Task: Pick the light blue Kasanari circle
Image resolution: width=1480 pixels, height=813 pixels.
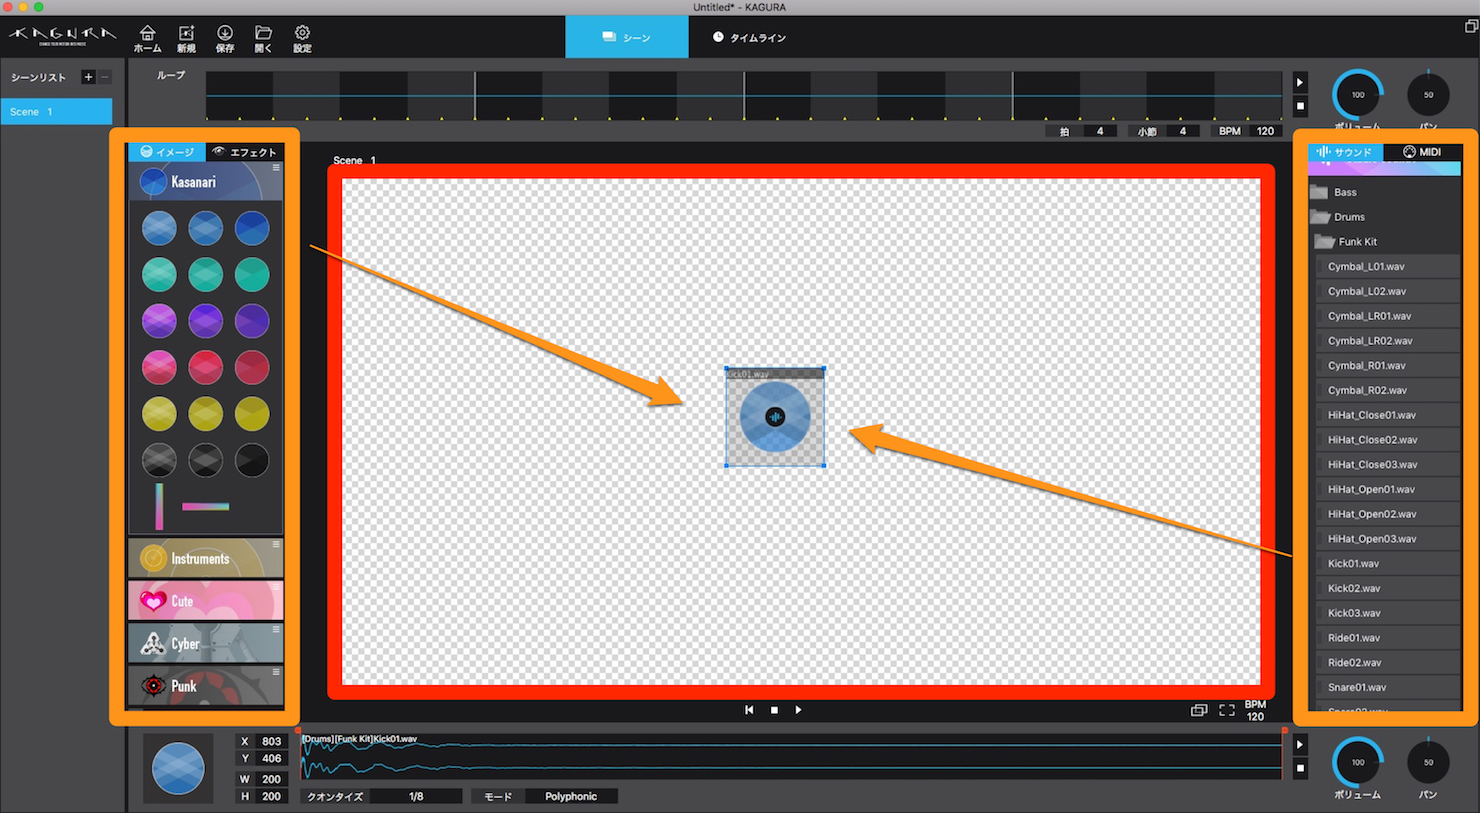Action: click(159, 228)
